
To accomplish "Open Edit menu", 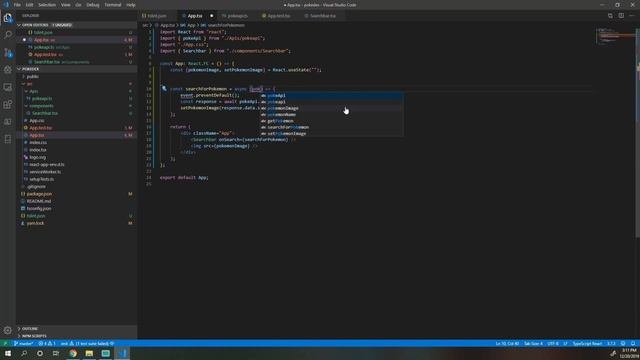I will pyautogui.click(x=29, y=5).
